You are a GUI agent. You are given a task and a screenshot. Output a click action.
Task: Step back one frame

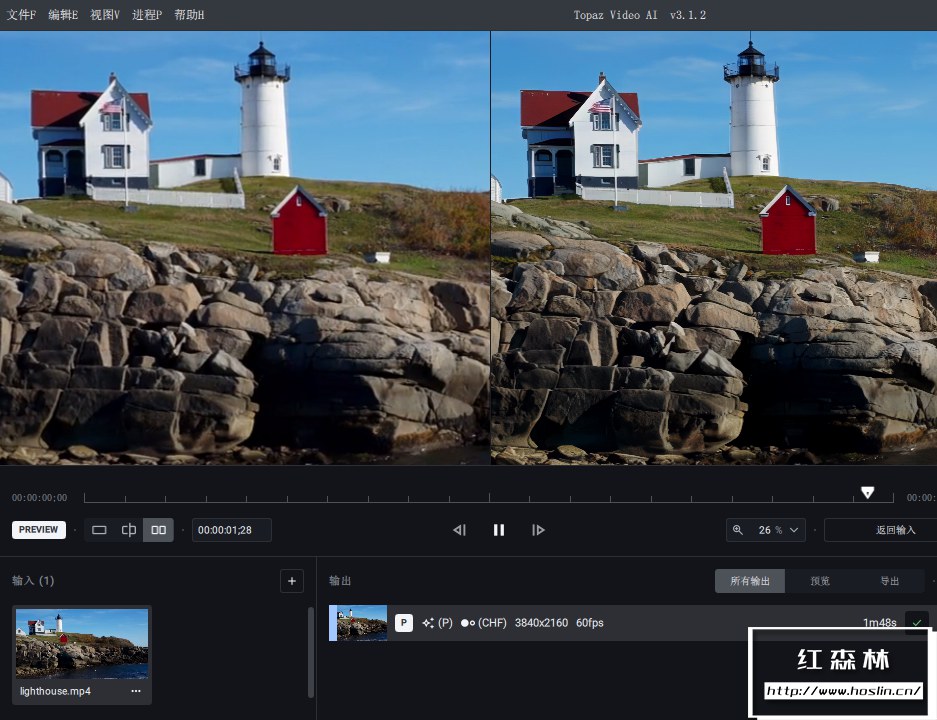(x=459, y=530)
